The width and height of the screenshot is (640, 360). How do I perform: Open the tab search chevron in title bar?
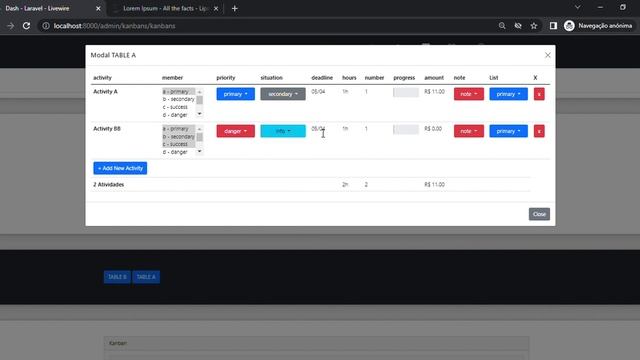click(578, 7)
